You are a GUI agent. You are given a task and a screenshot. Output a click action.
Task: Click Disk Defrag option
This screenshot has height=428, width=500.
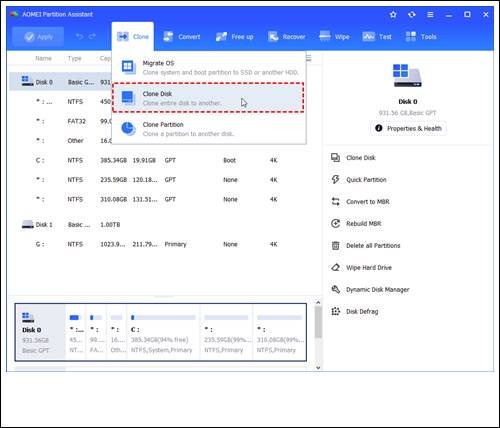tap(362, 312)
